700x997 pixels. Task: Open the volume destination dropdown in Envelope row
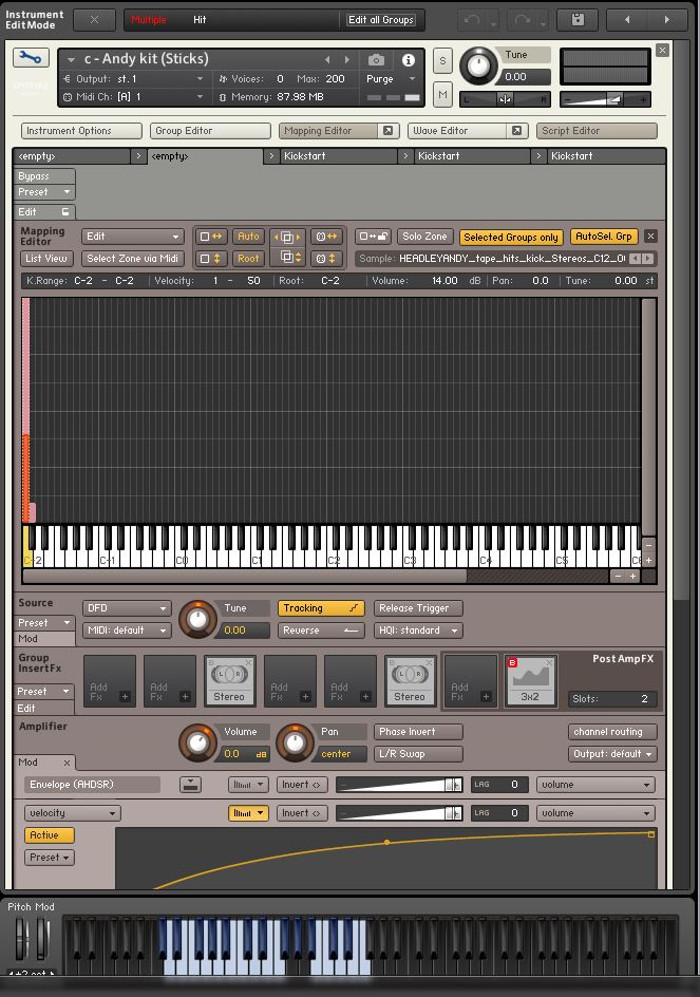tap(595, 785)
